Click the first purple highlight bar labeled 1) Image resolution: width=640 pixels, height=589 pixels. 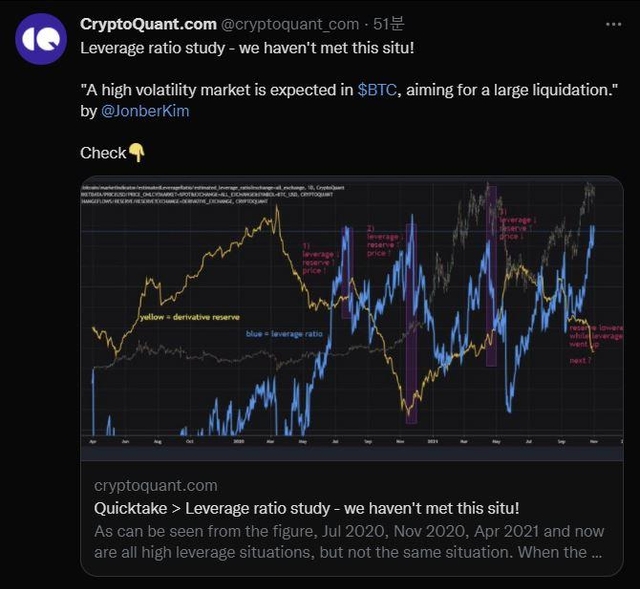point(347,270)
